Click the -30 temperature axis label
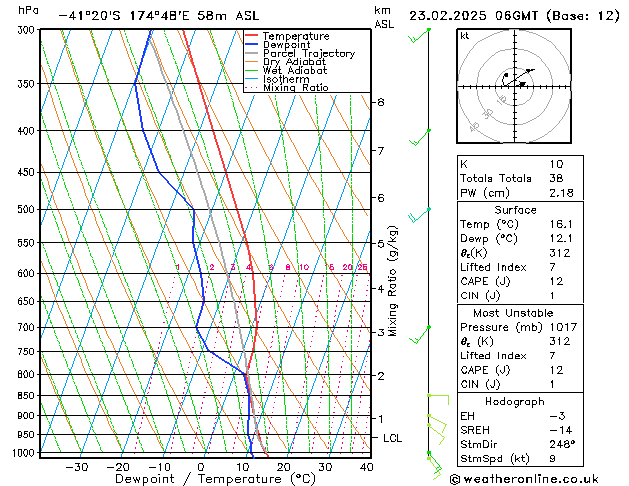Image resolution: width=629 pixels, height=486 pixels. point(77,467)
